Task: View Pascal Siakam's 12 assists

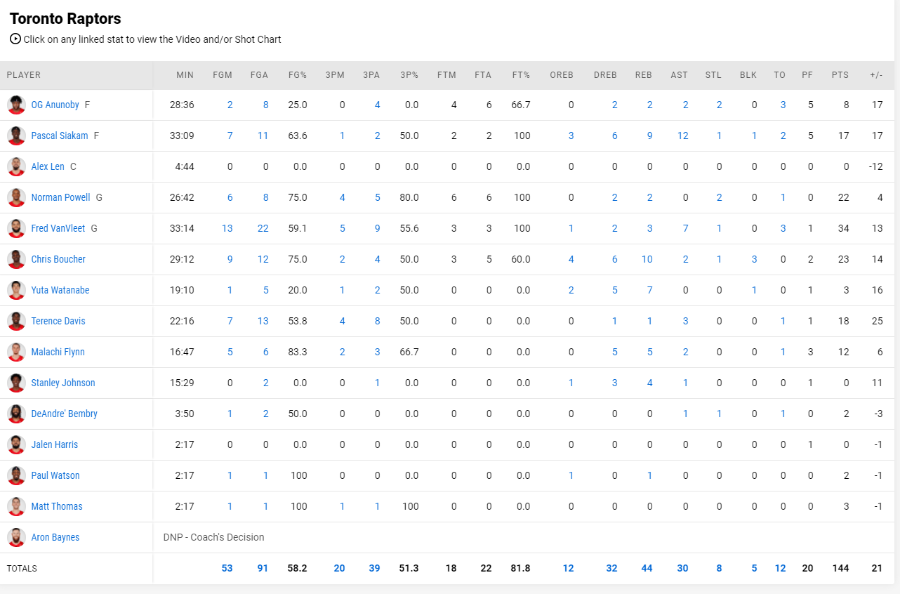Action: [682, 135]
